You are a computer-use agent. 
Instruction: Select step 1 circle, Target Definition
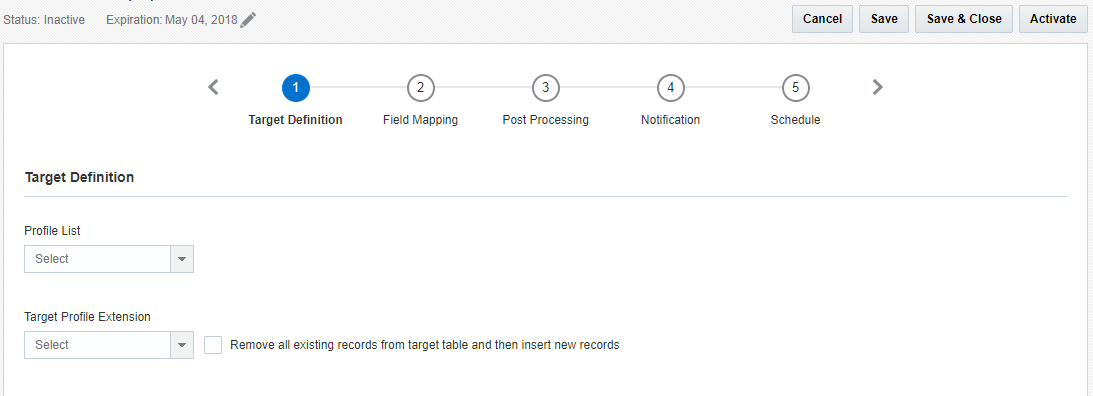296,87
